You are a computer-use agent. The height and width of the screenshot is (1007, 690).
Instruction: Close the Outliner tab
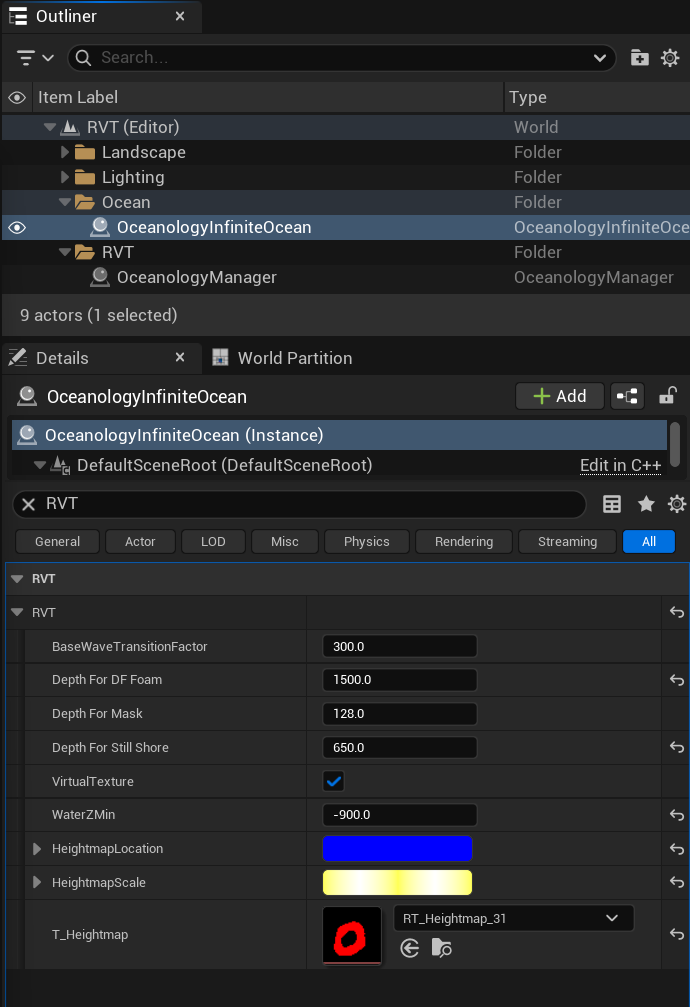[180, 16]
